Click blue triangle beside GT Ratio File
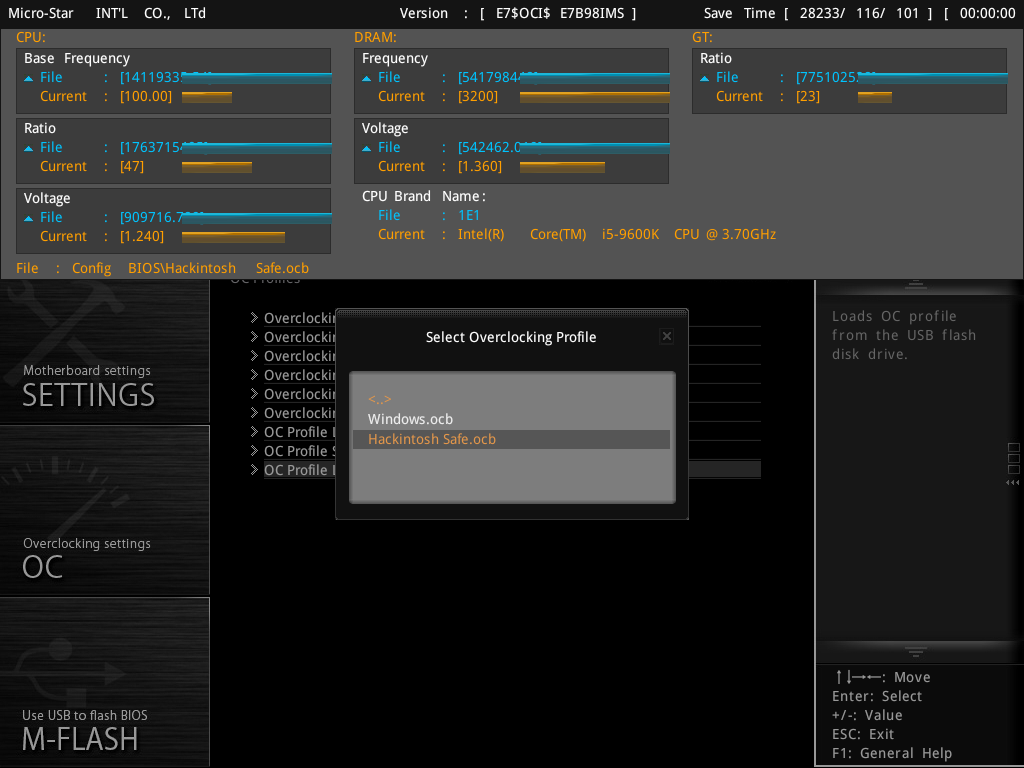Image resolution: width=1024 pixels, height=768 pixels. pyautogui.click(x=705, y=78)
